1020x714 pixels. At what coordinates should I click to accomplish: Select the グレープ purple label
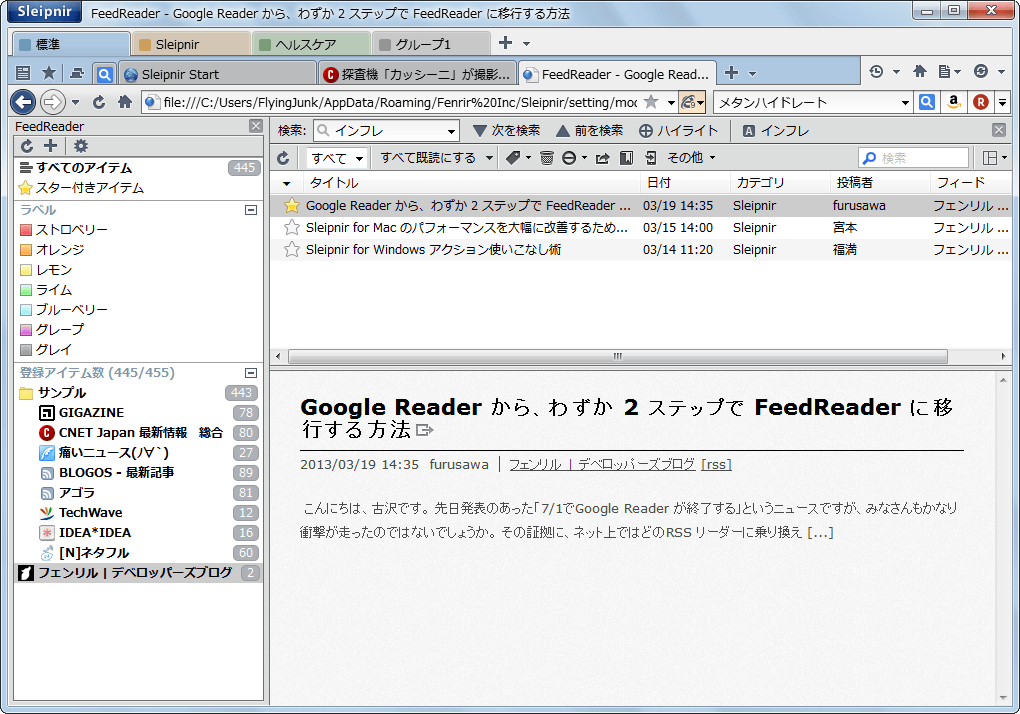point(52,330)
